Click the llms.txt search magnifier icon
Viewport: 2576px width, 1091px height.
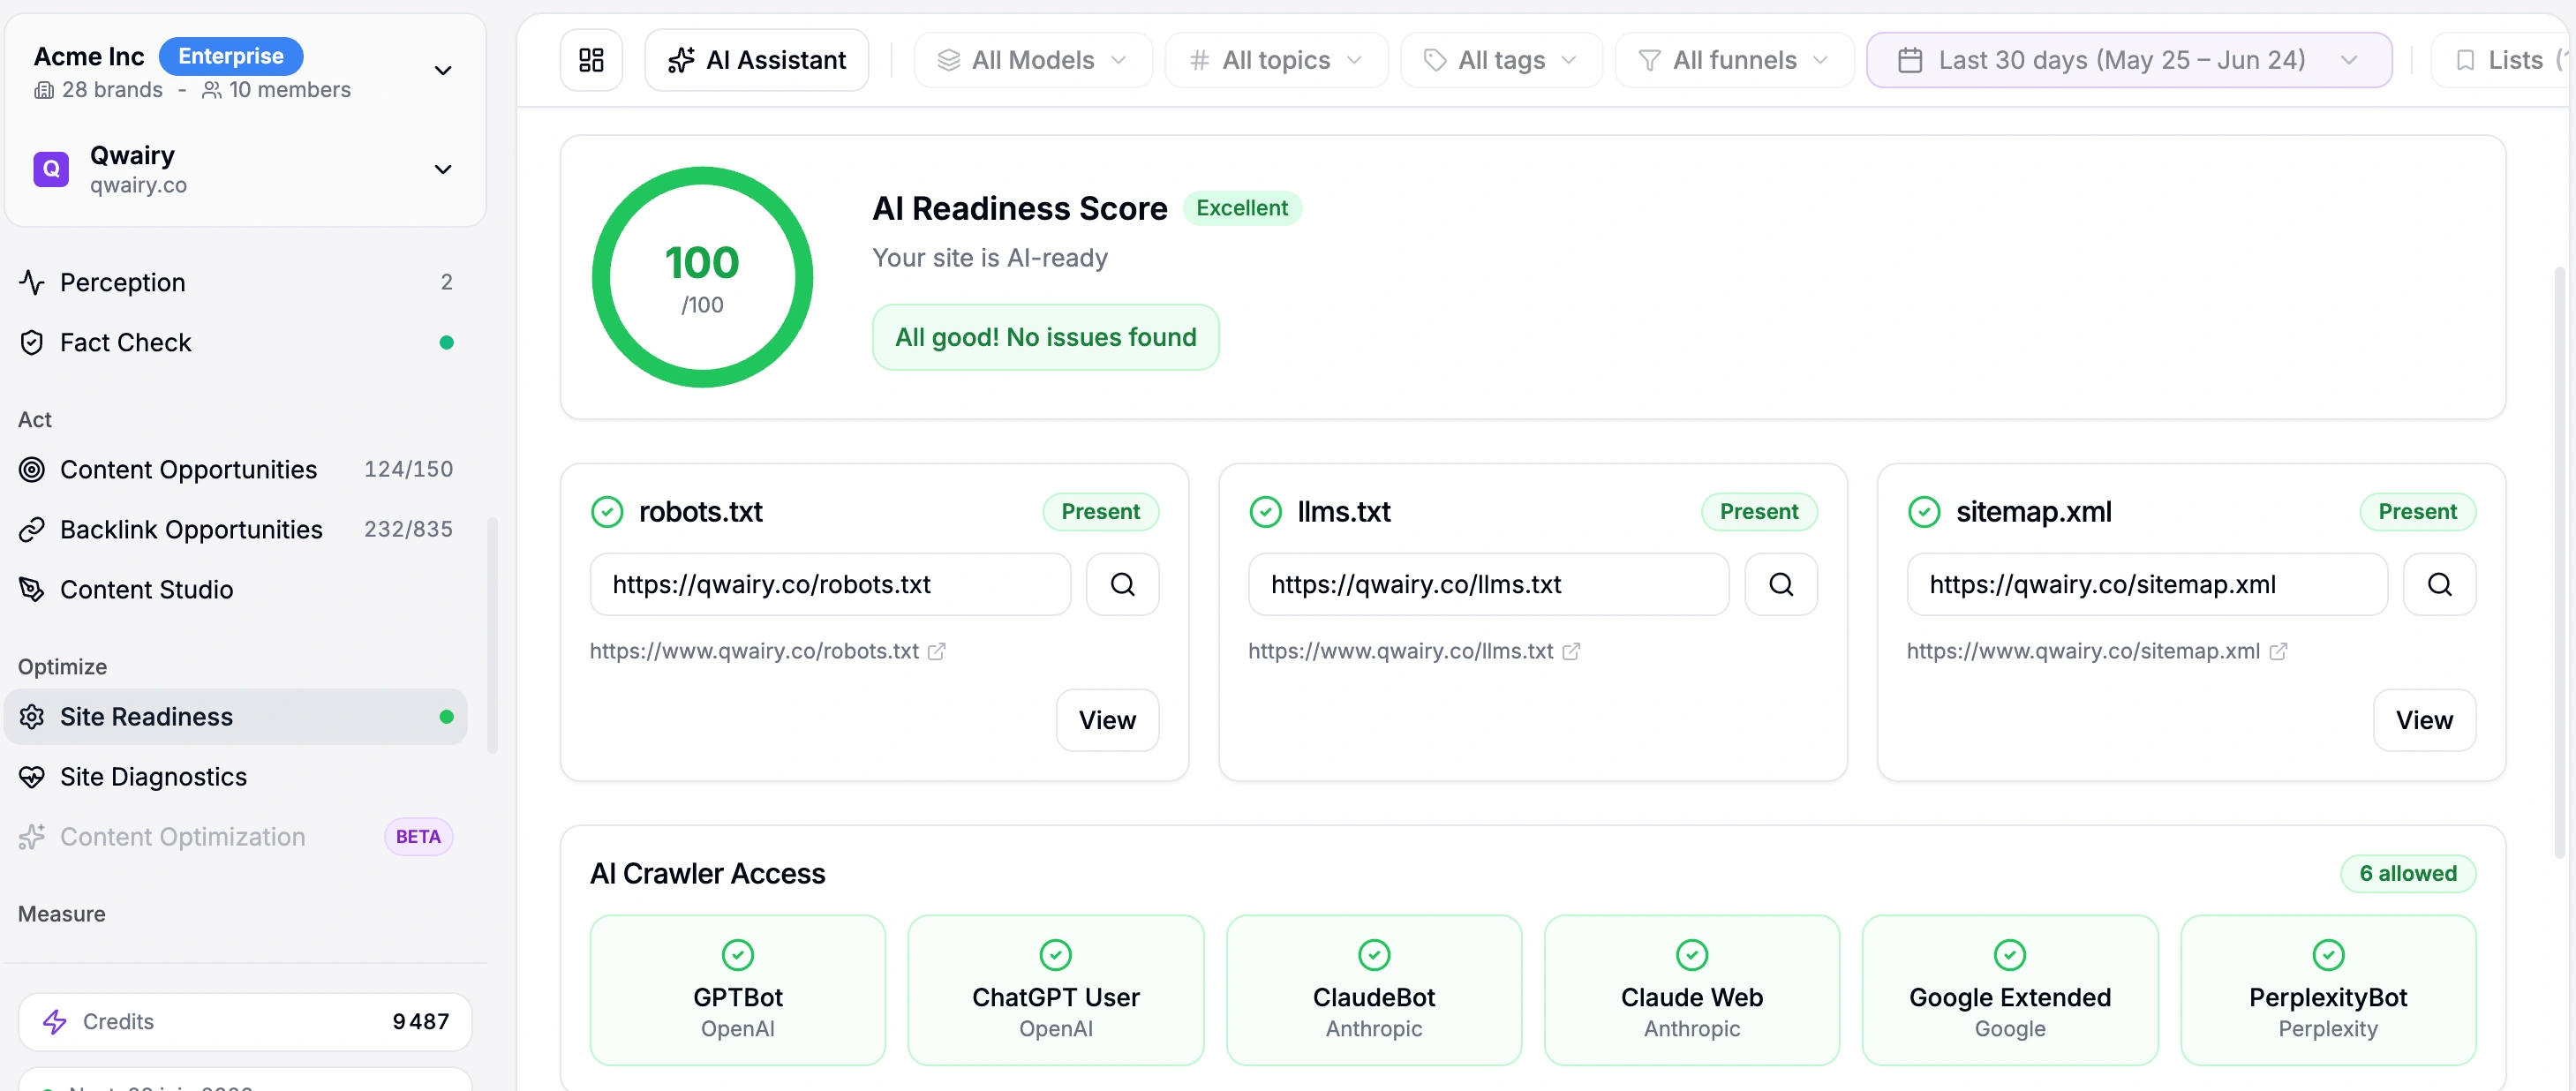[x=1781, y=584]
